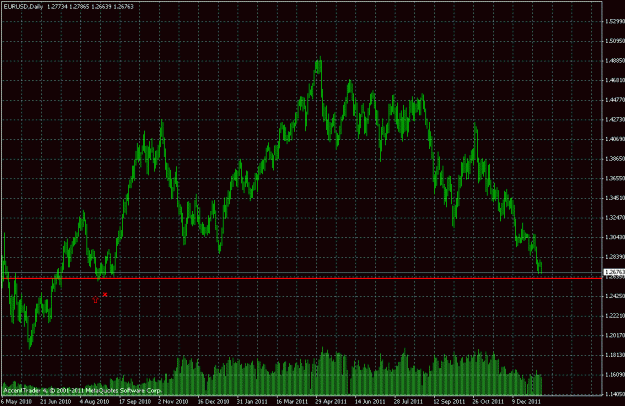Click the 14 Jun 2011 date label
Screen dimensions: 625x406
coord(370,401)
